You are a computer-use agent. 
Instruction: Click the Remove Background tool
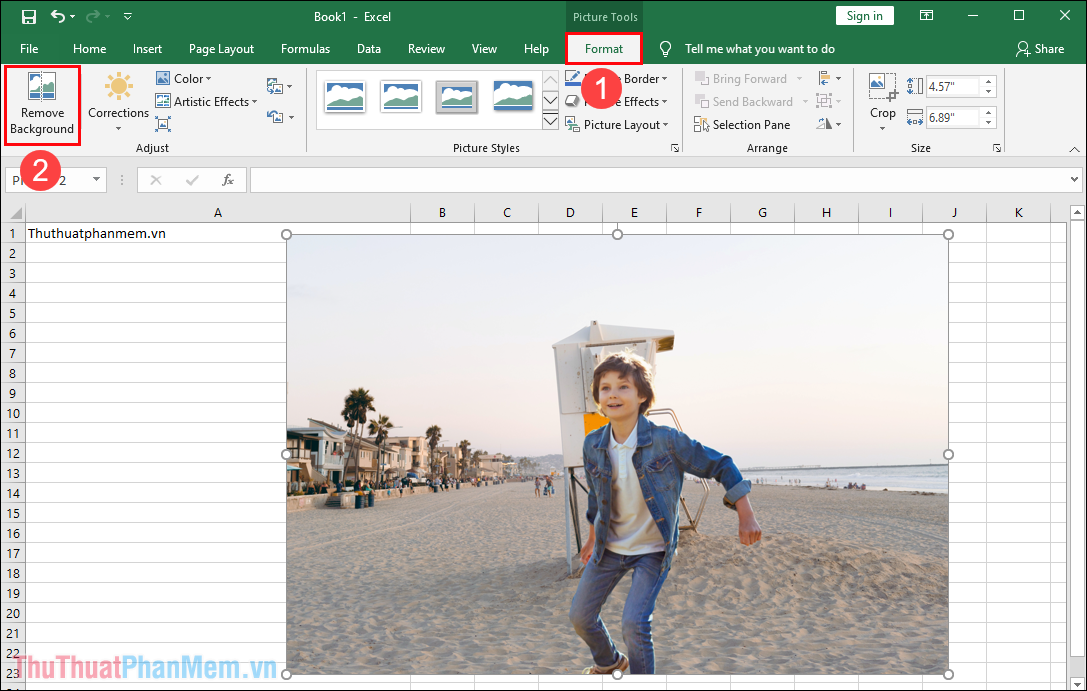(42, 105)
